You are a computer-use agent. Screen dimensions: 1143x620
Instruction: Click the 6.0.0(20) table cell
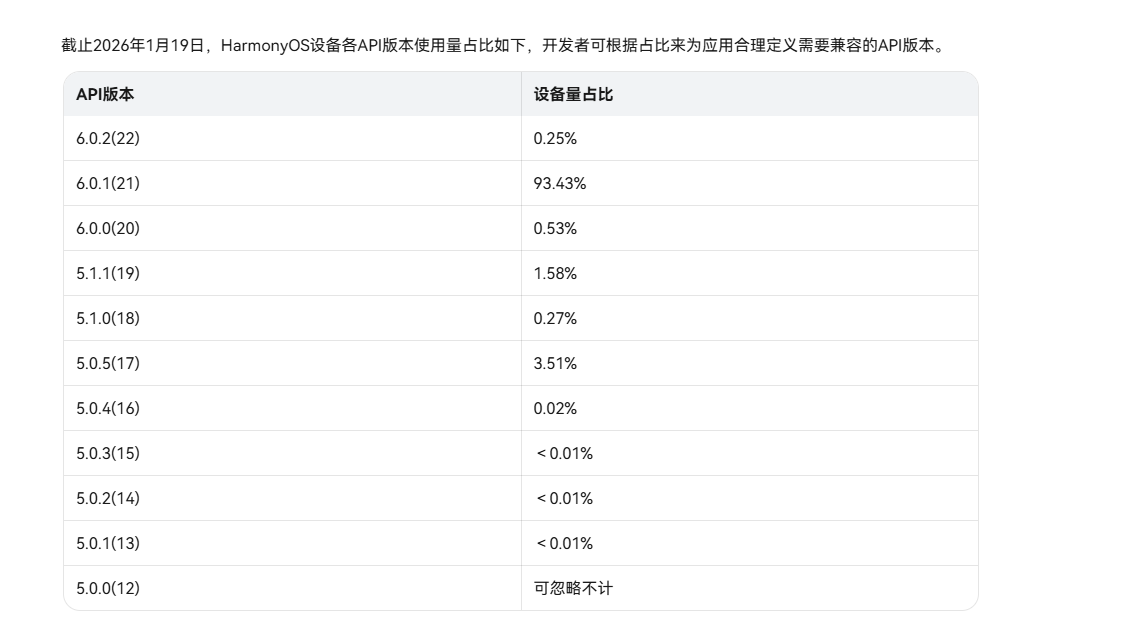pos(108,229)
